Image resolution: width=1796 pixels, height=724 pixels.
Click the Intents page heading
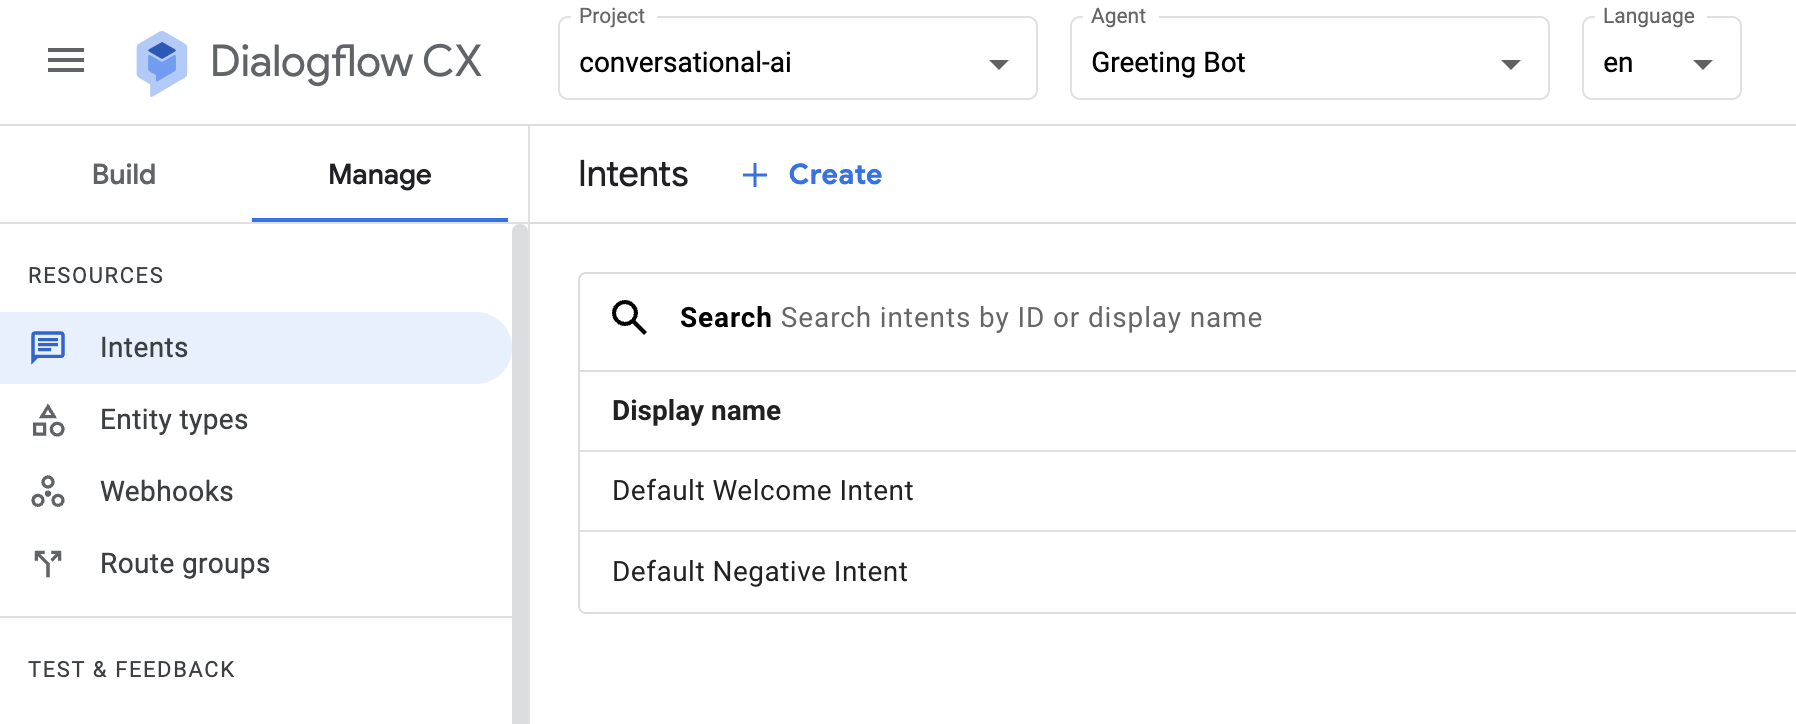[633, 174]
